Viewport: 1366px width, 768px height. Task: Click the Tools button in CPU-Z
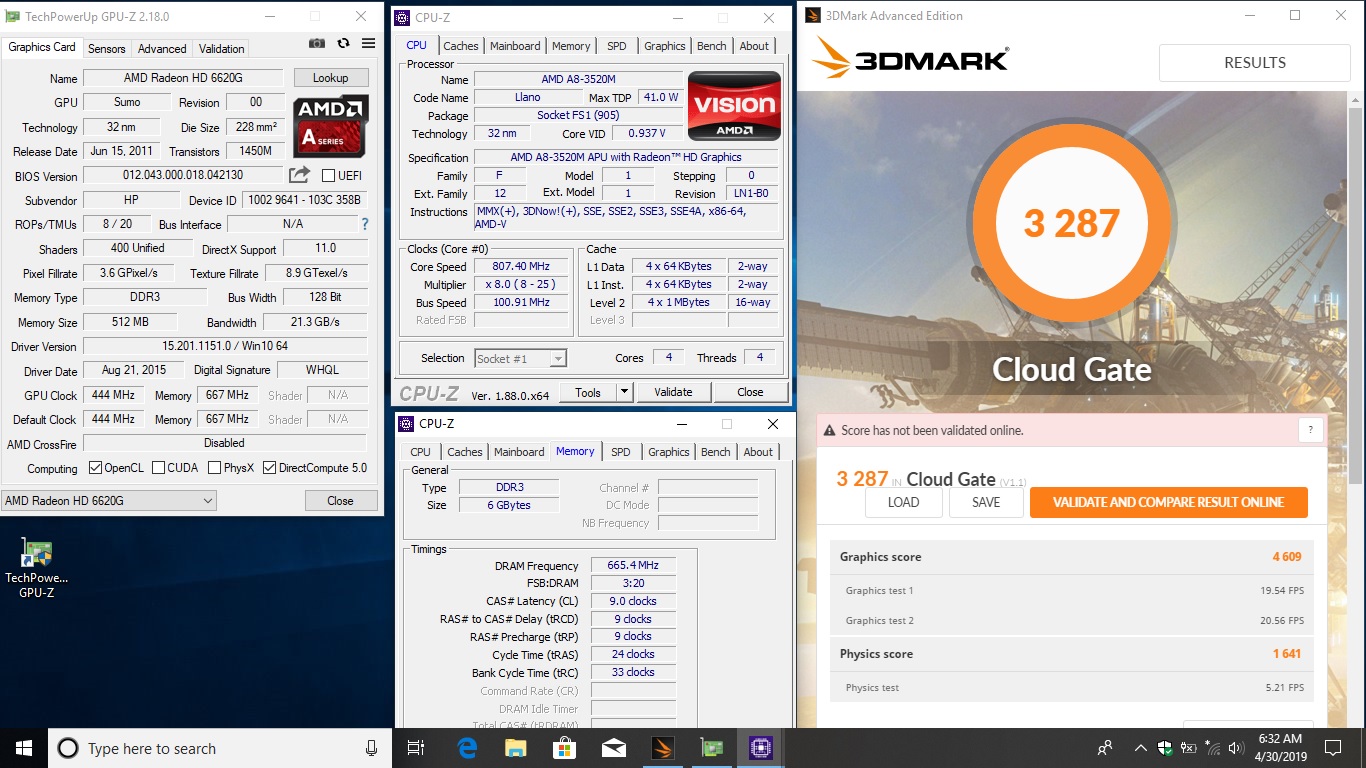tap(588, 392)
